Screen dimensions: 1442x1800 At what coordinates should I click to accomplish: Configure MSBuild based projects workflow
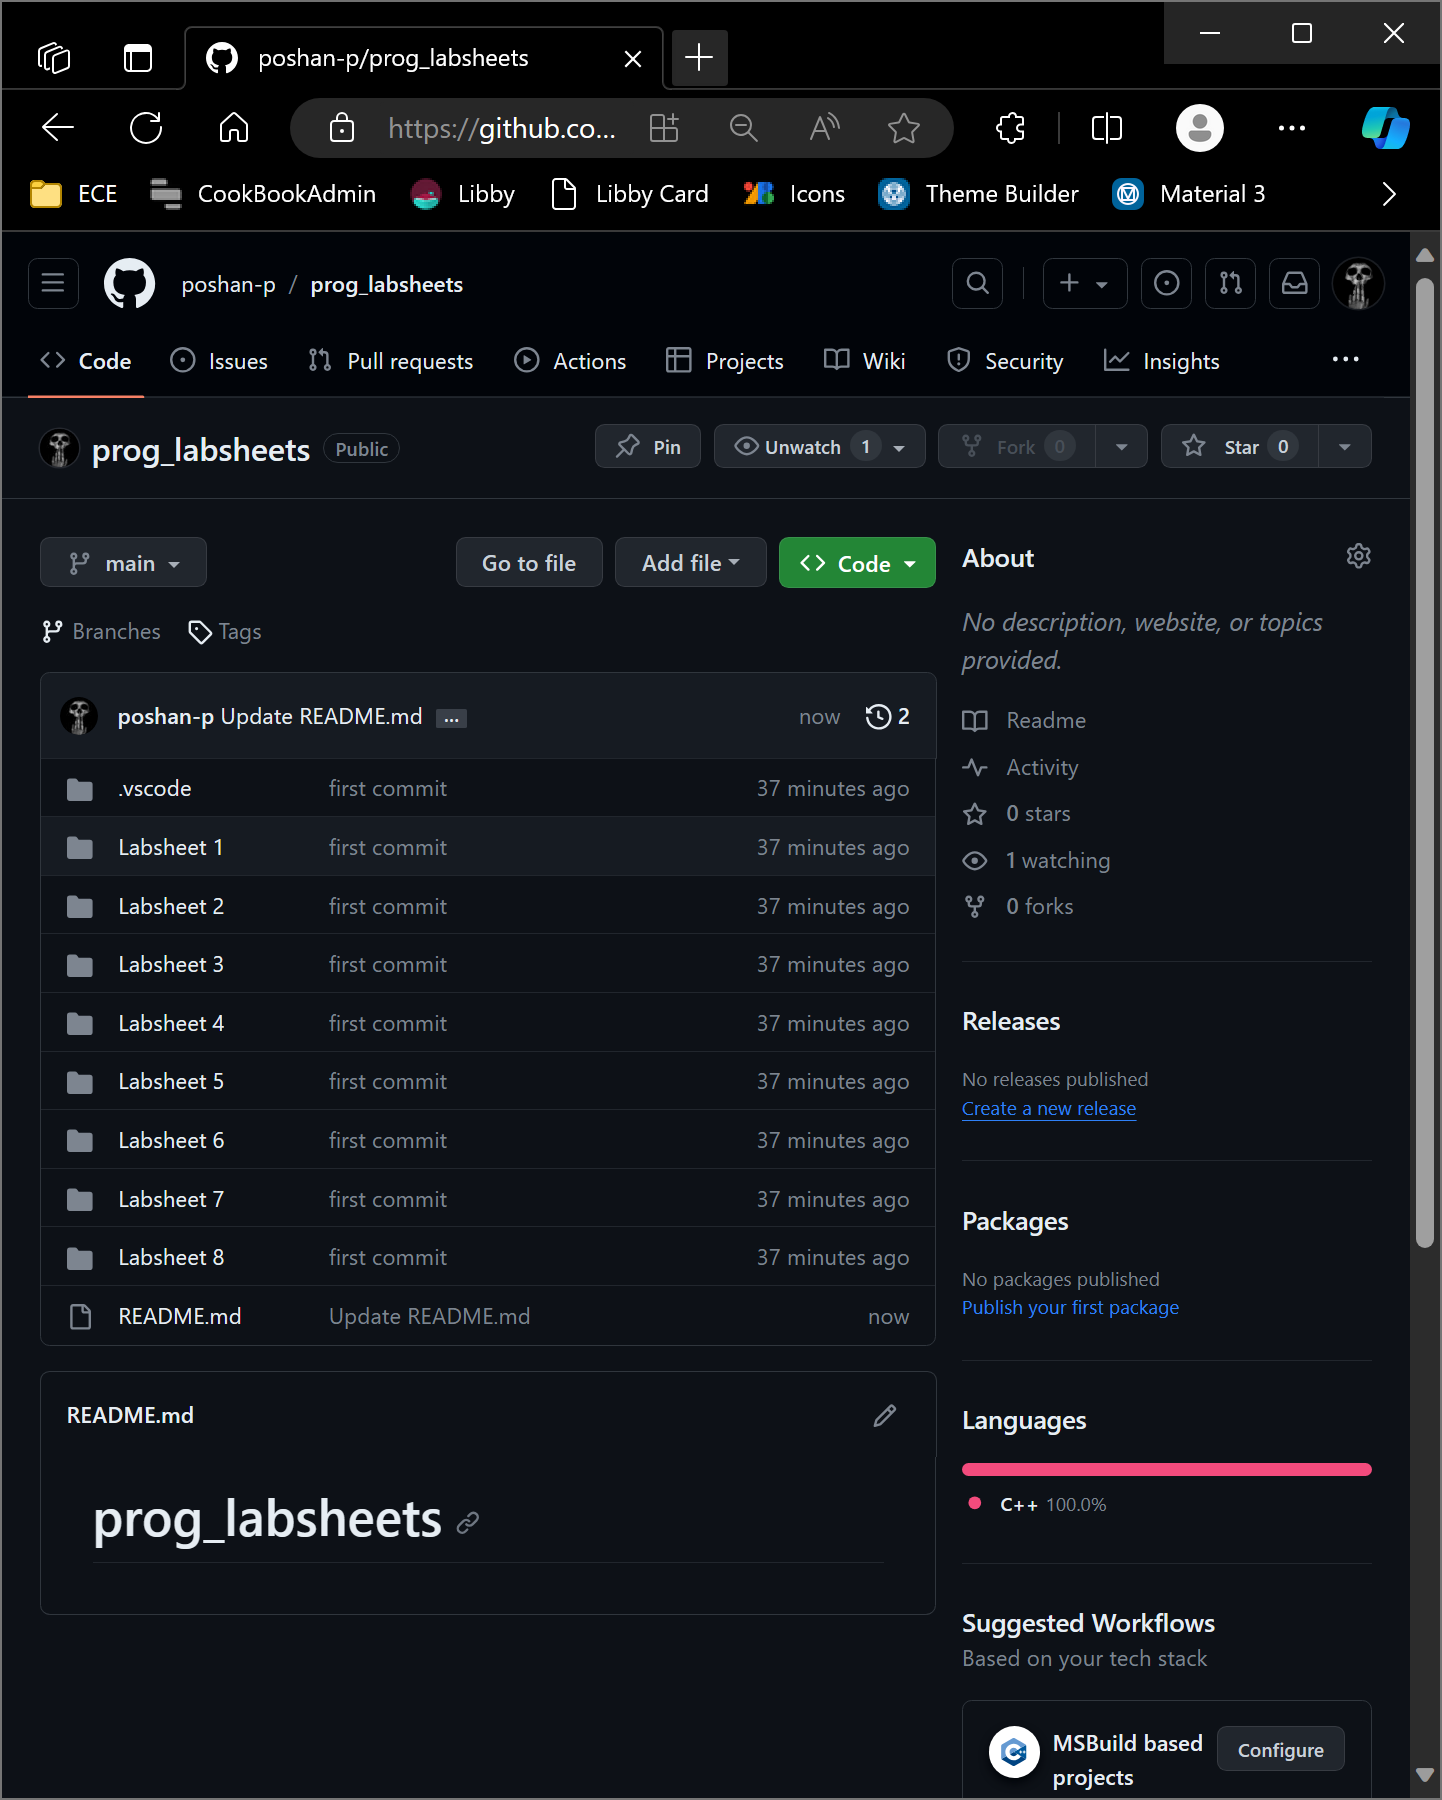(1280, 1750)
